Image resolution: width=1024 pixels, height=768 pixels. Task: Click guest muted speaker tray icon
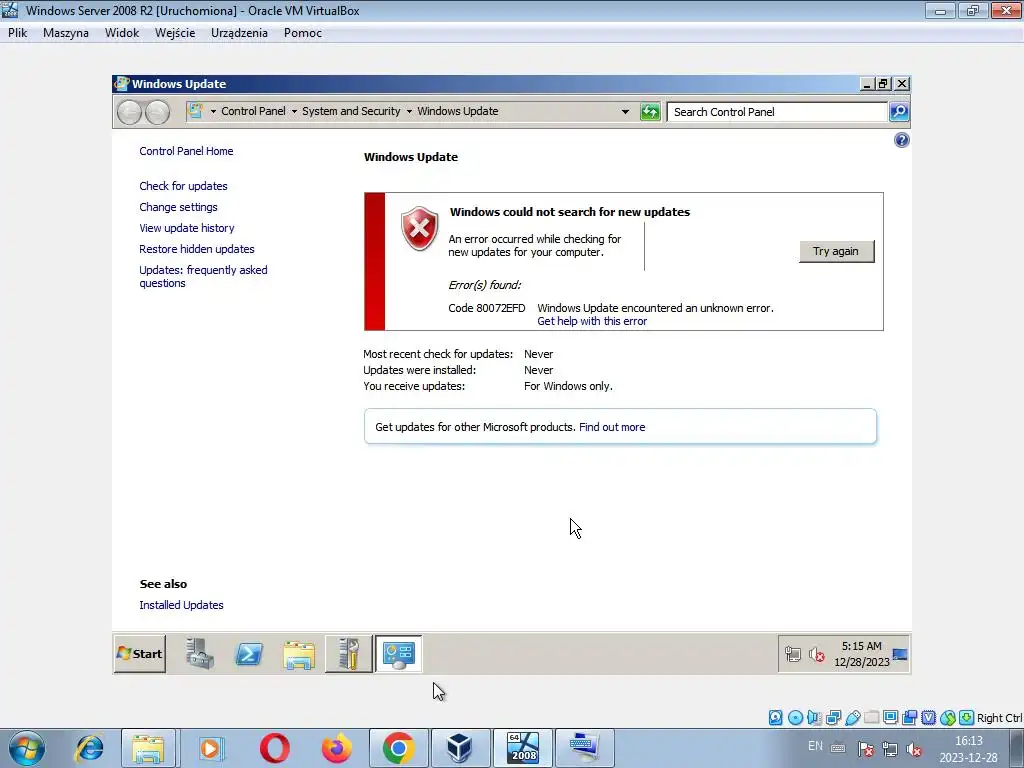[x=816, y=654]
